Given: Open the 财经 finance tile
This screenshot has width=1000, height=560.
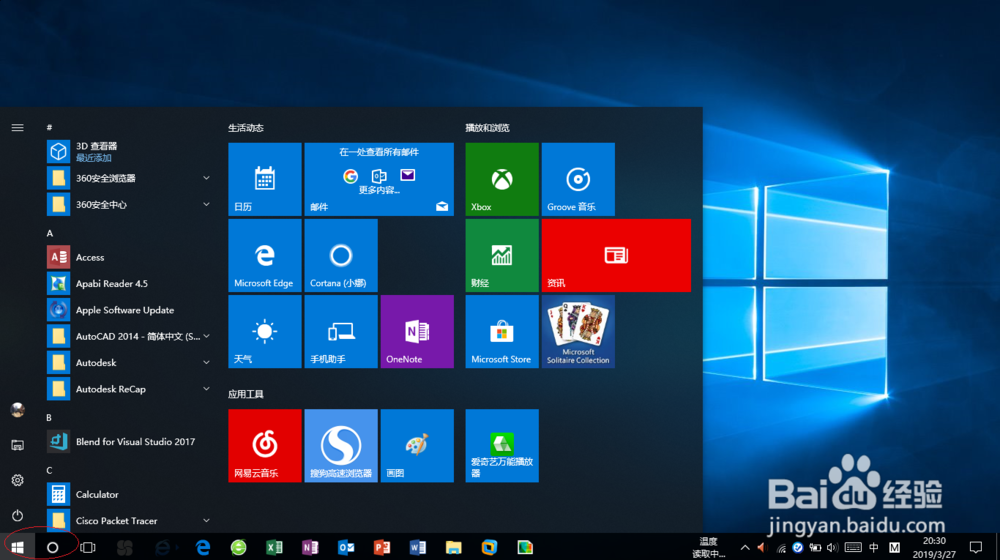Looking at the screenshot, I should (502, 255).
